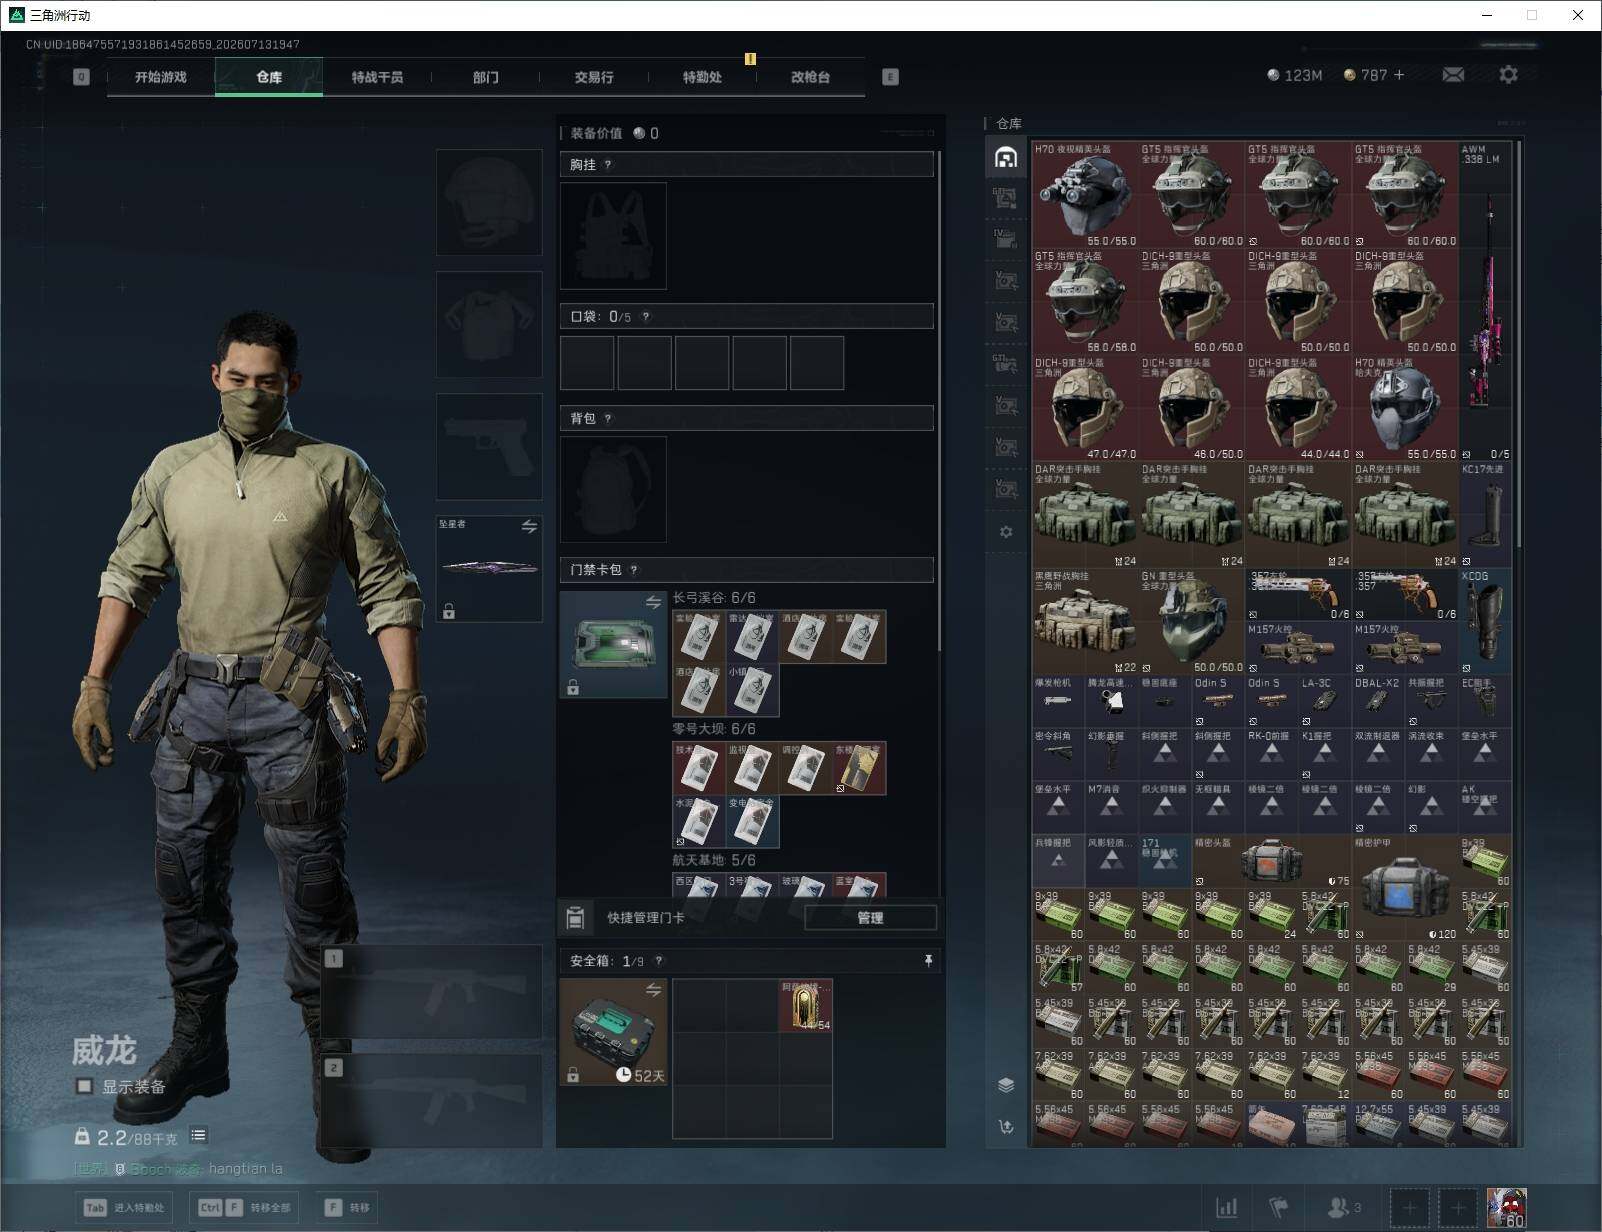The image size is (1602, 1232).
Task: Select the all-items warehouse category icon
Action: [1006, 157]
